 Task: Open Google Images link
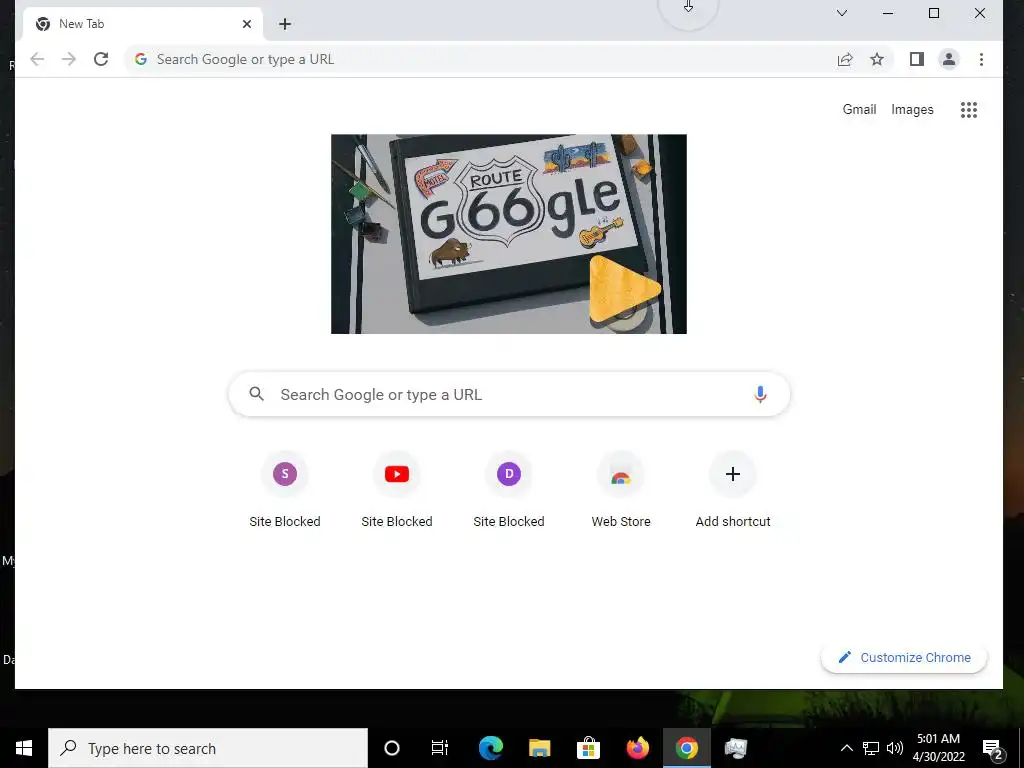[x=912, y=110]
